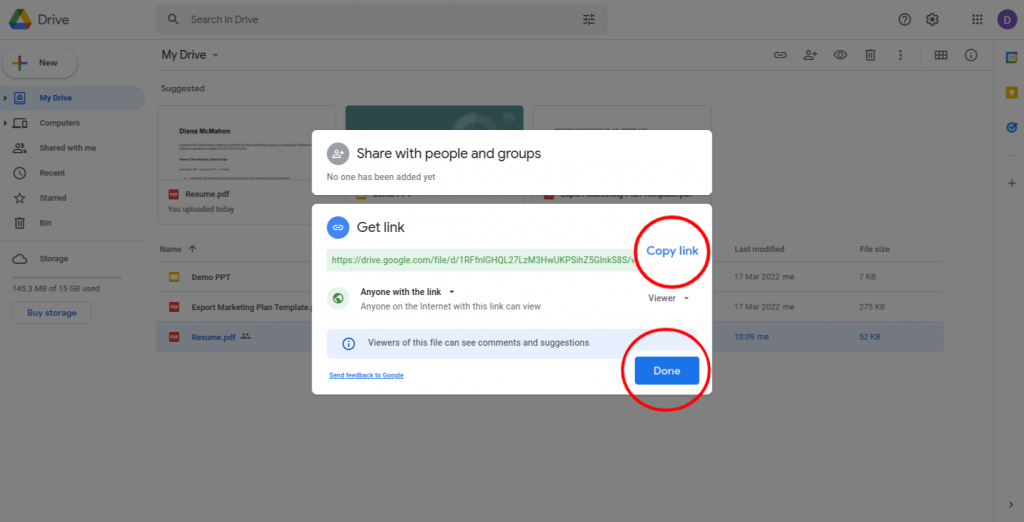Open Shared with me in sidebar
1024x522 pixels.
pos(67,148)
